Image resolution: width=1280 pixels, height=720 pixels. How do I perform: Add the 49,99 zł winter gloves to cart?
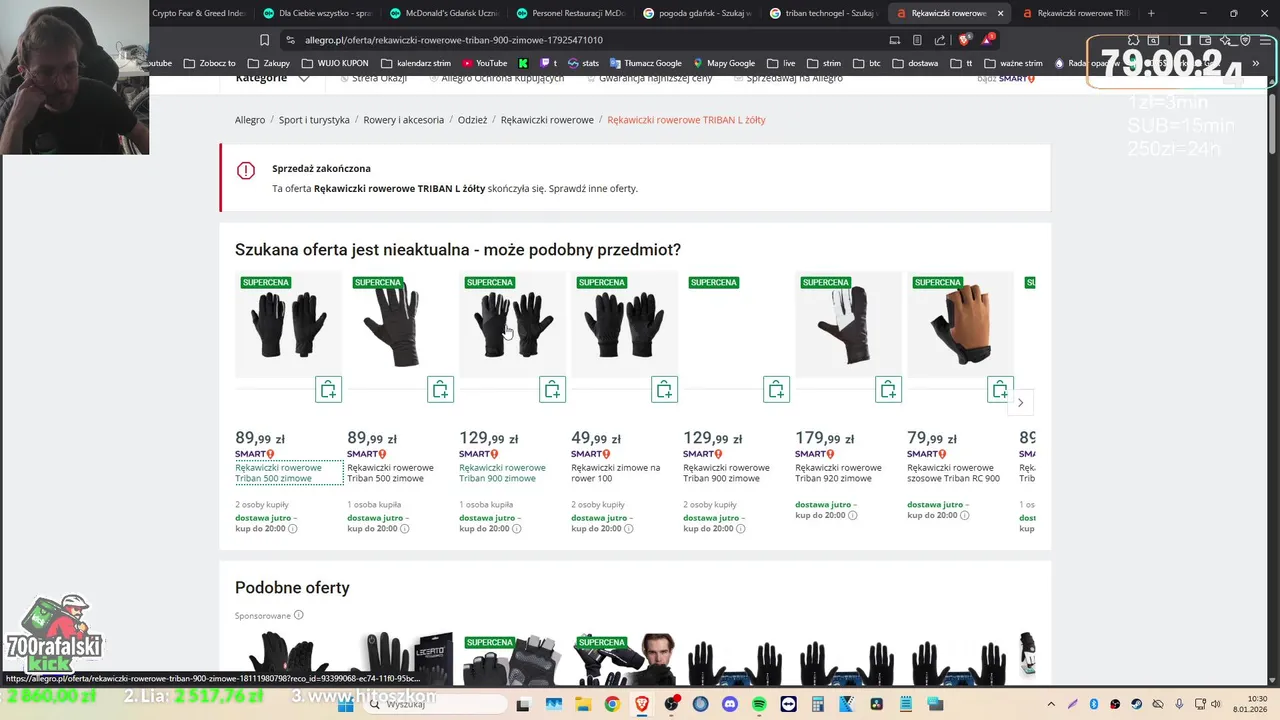664,389
